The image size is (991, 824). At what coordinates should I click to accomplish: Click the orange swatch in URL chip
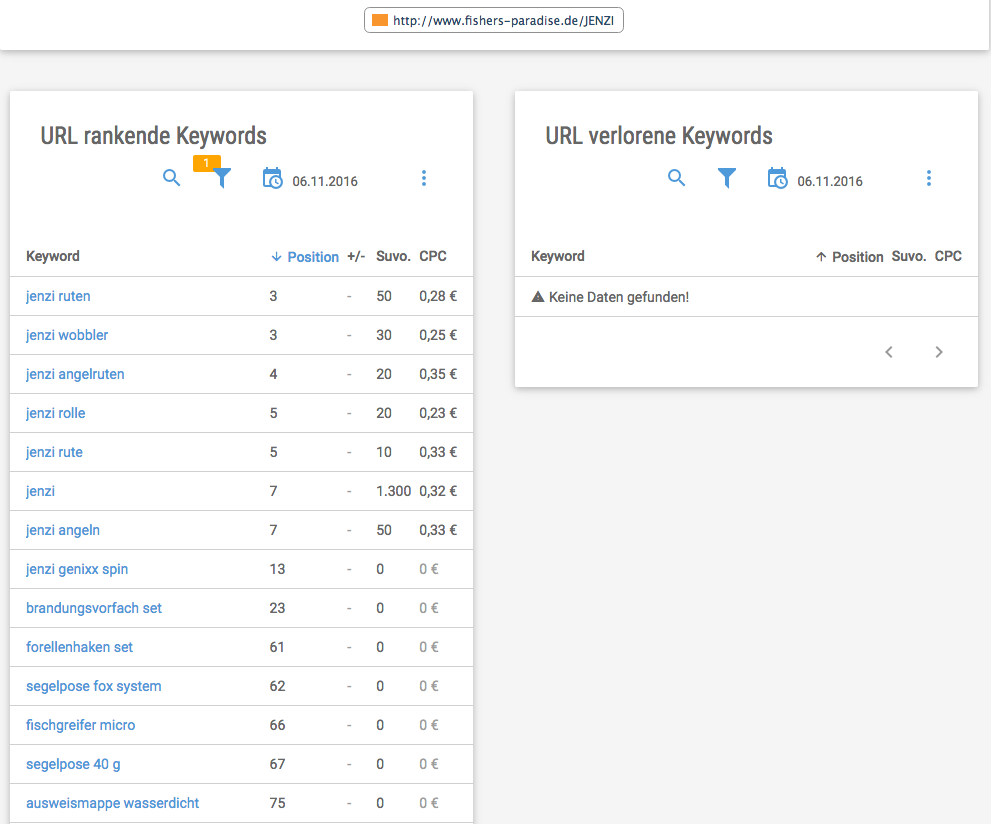(380, 20)
